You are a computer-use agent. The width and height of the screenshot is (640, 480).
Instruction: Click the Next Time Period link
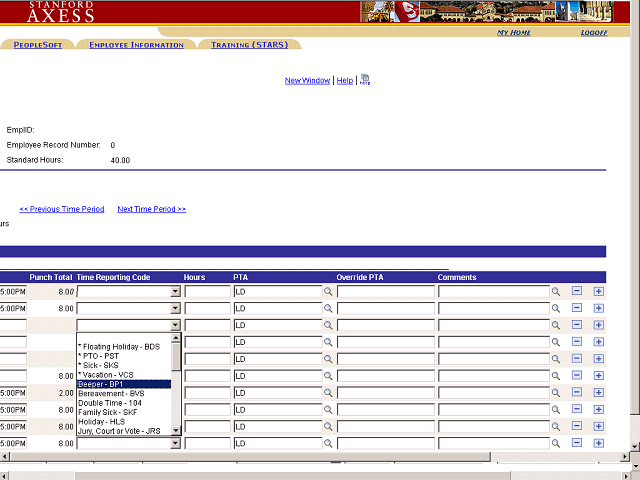click(151, 209)
